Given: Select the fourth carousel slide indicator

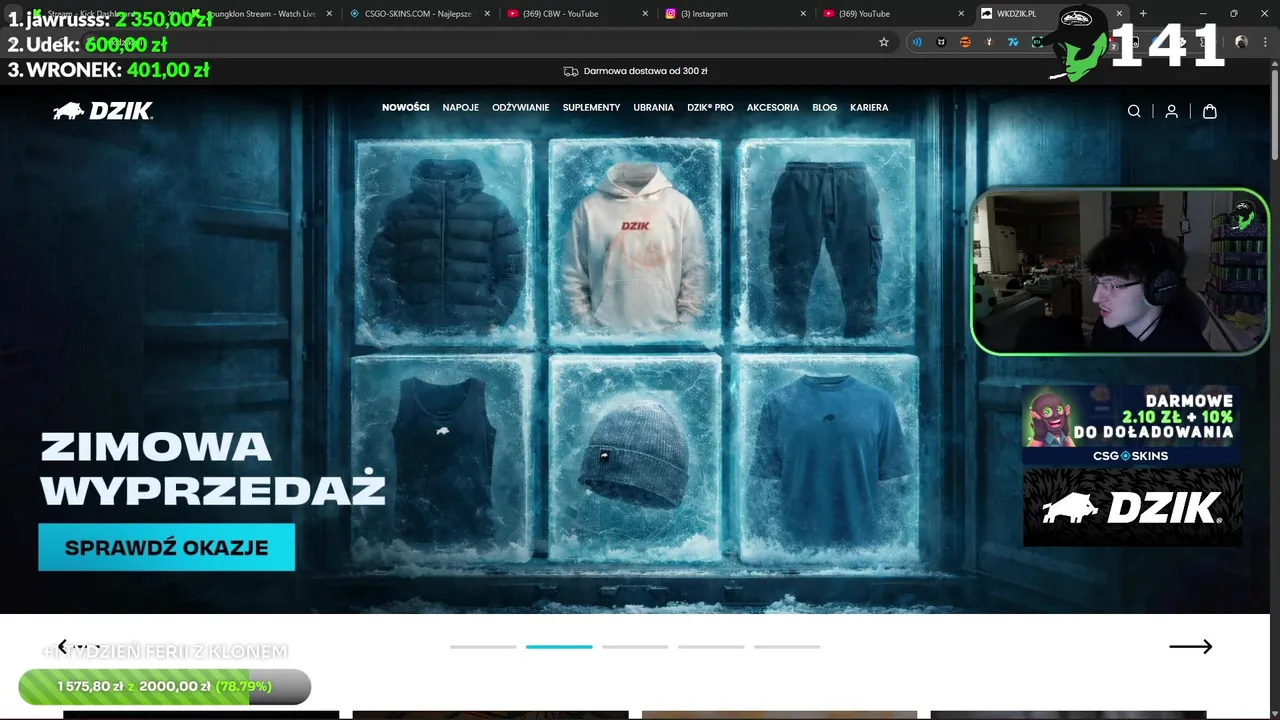Looking at the screenshot, I should pos(711,647).
